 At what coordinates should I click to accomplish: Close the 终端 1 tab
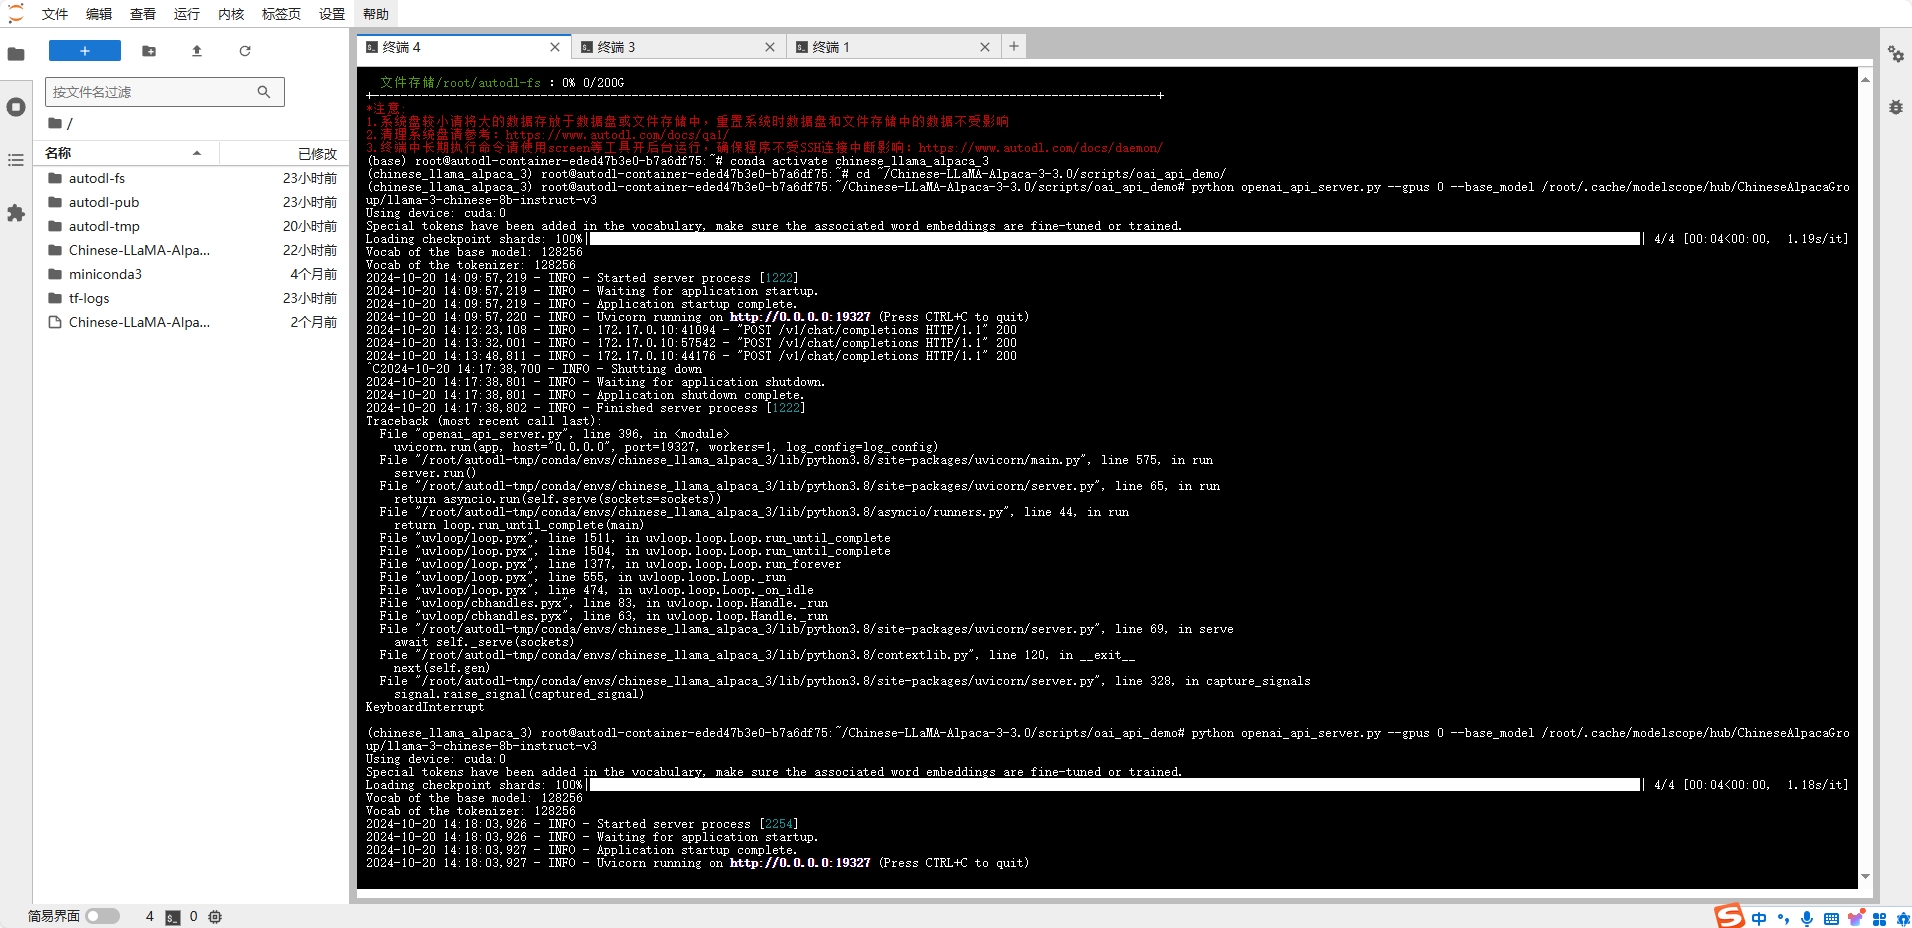coord(985,47)
